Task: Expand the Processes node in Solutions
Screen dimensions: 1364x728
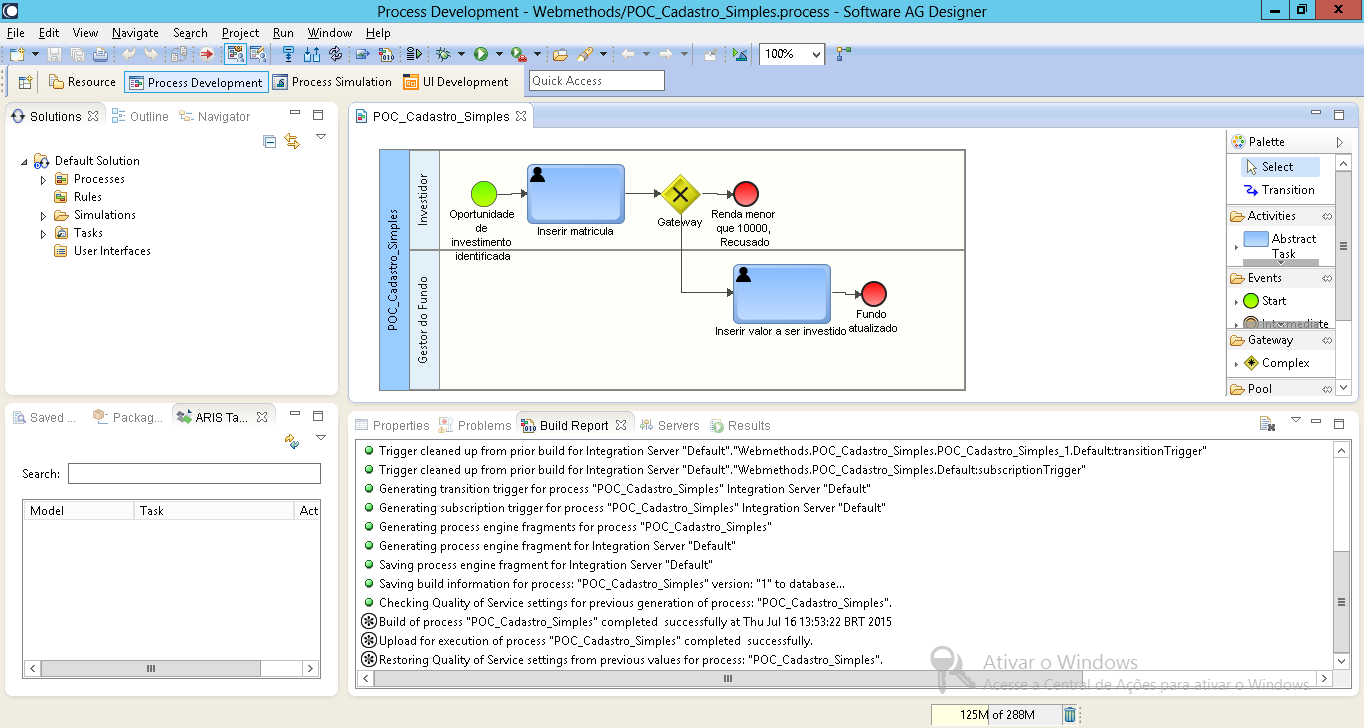Action: click(42, 178)
